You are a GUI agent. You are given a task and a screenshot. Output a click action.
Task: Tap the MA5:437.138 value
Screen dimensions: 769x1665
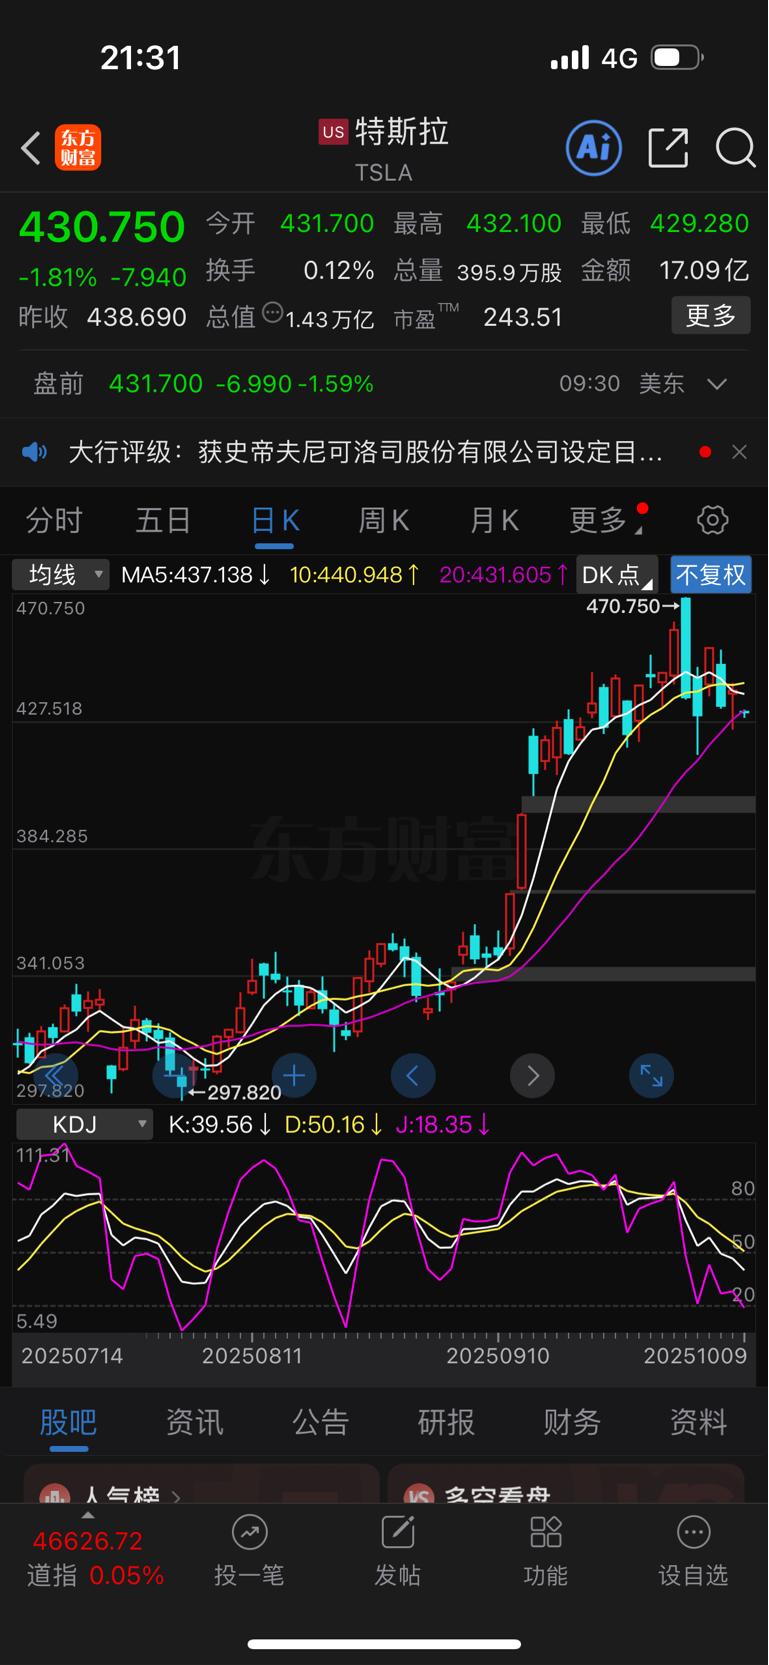tap(195, 575)
